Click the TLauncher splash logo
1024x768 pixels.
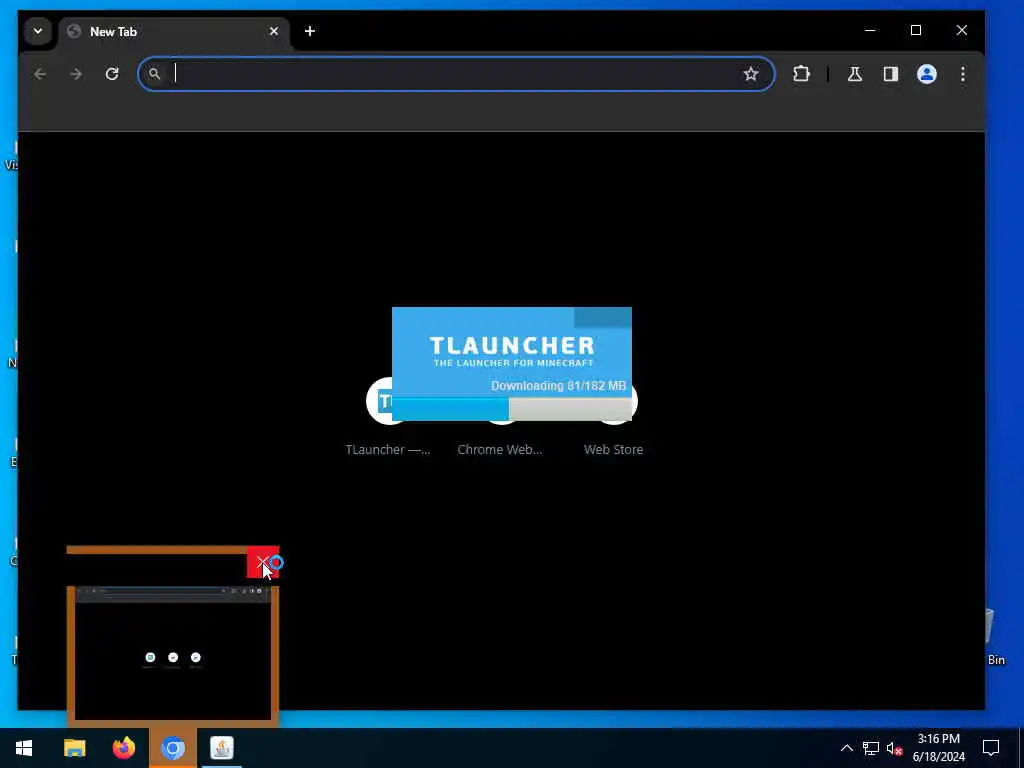(512, 351)
